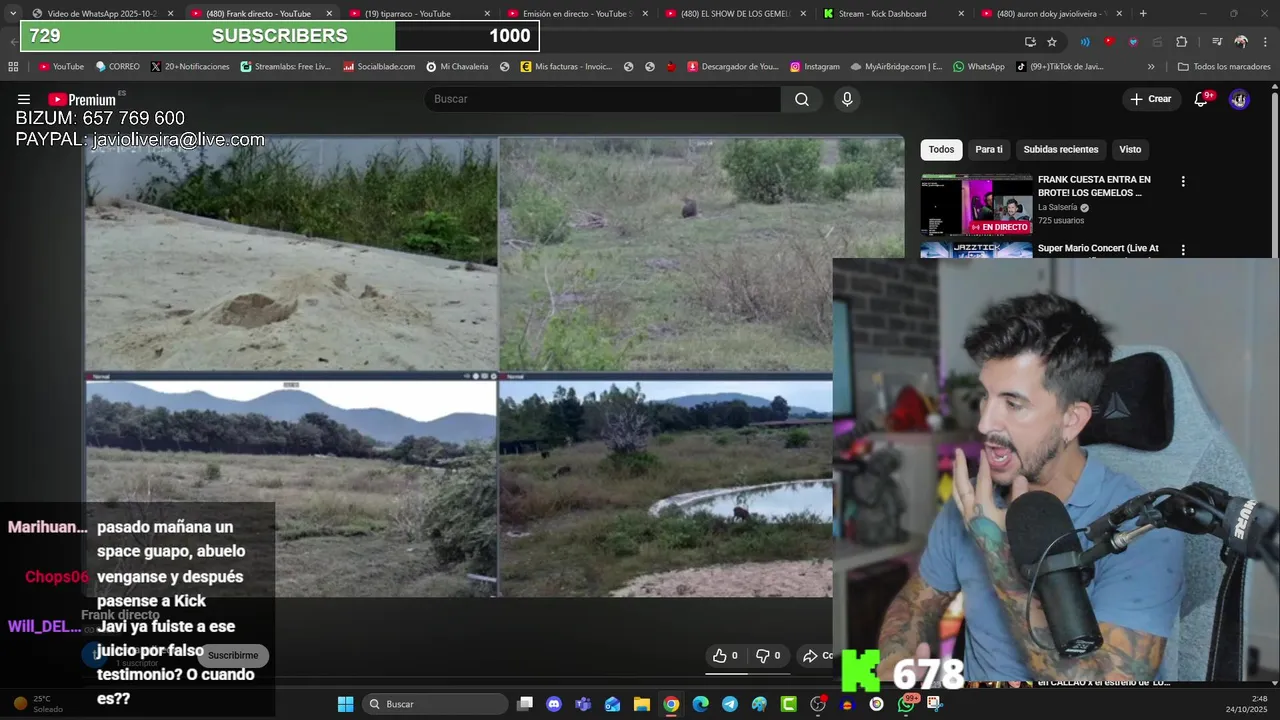Click the La Salsería channel name
The height and width of the screenshot is (720, 1280).
click(x=1057, y=208)
